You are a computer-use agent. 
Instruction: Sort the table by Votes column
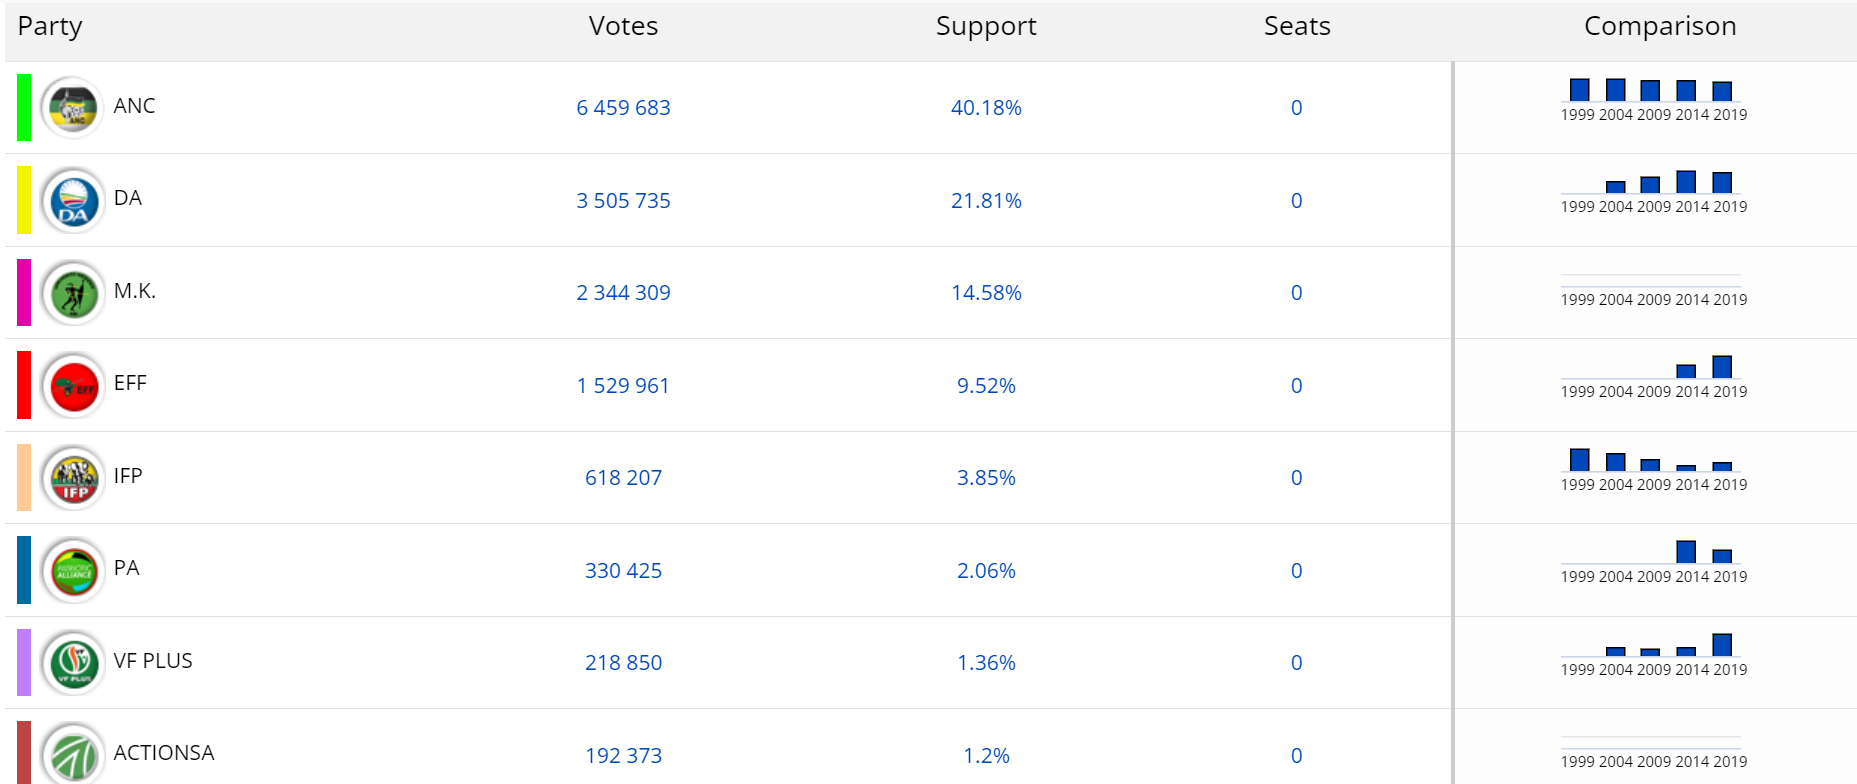[x=623, y=26]
